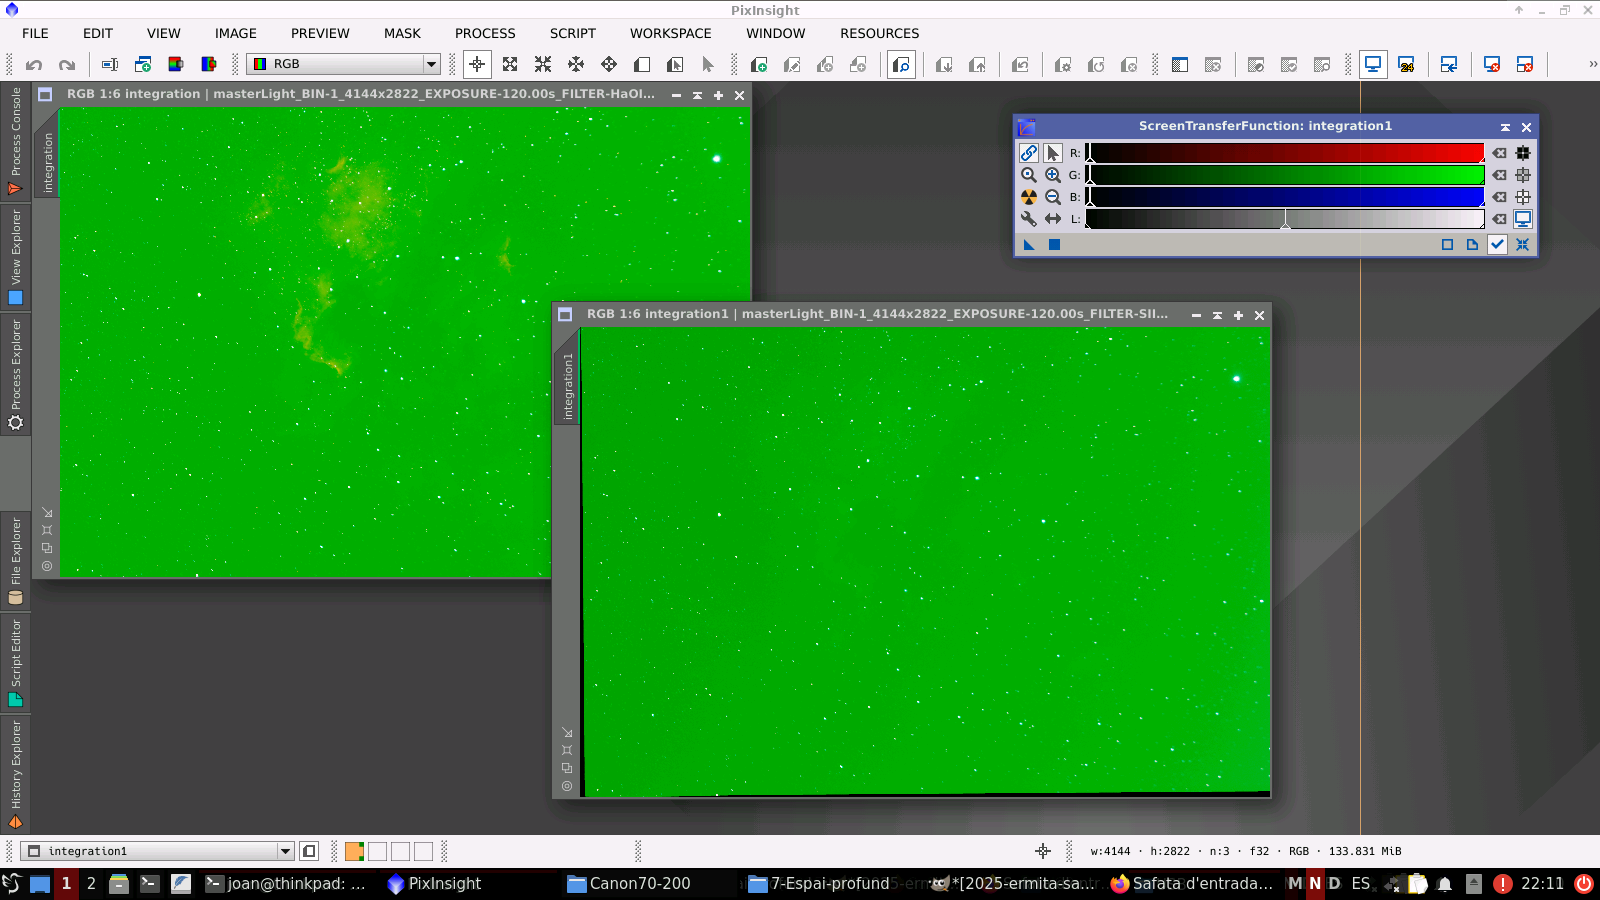Click the STF reset icon bottom-right
The image size is (1600, 900).
[1522, 244]
